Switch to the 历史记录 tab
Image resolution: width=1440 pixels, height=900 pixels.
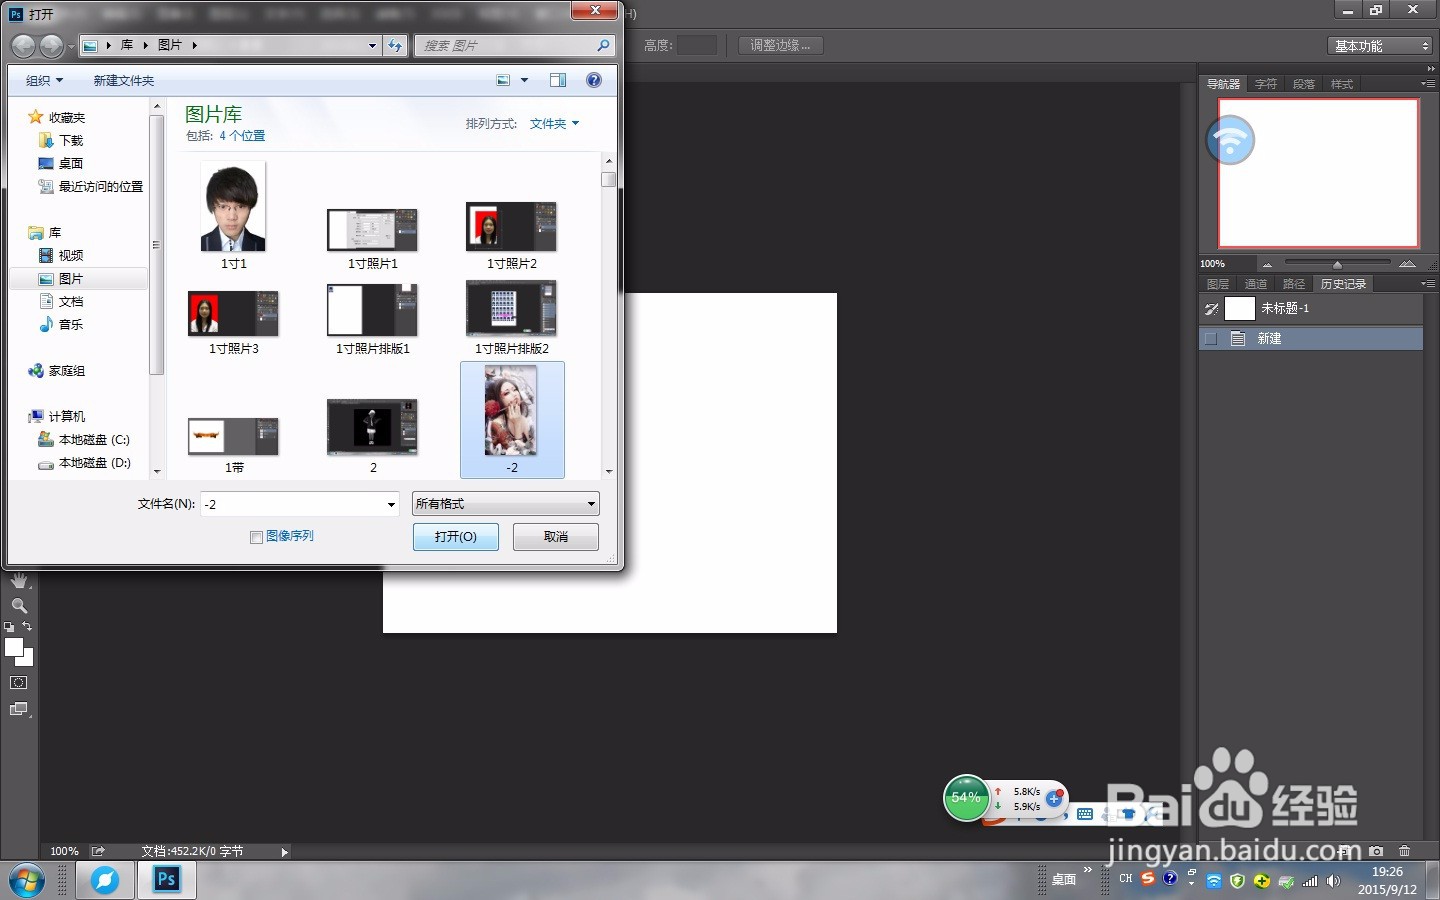1343,284
